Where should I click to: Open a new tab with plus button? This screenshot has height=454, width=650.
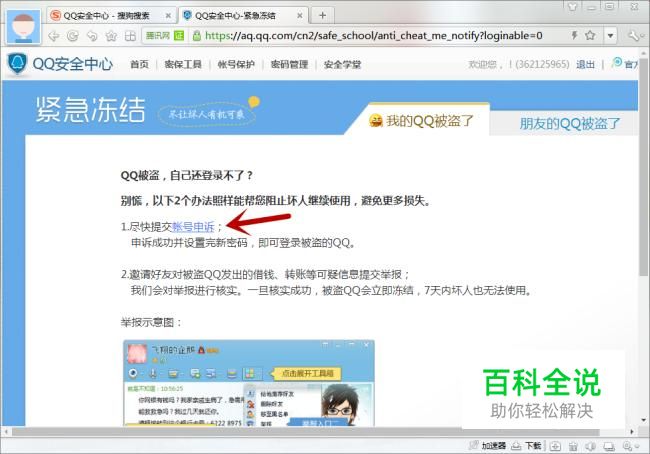click(322, 15)
